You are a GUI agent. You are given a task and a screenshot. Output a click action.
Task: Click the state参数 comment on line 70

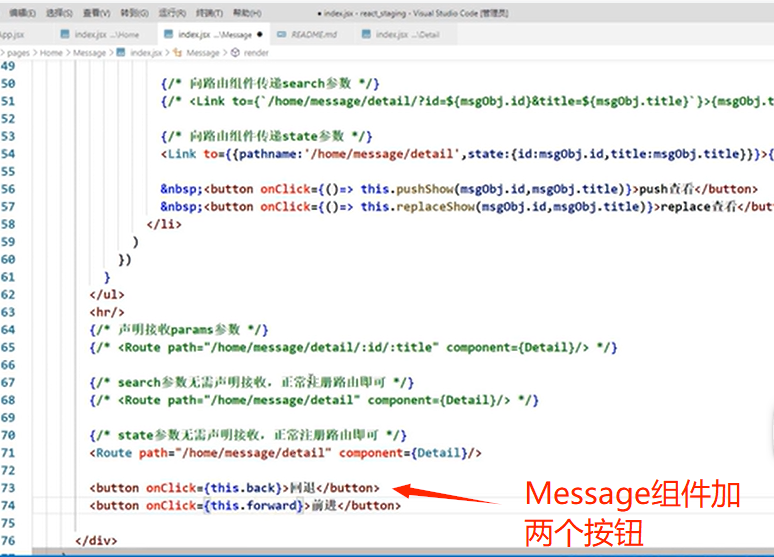tap(248, 436)
